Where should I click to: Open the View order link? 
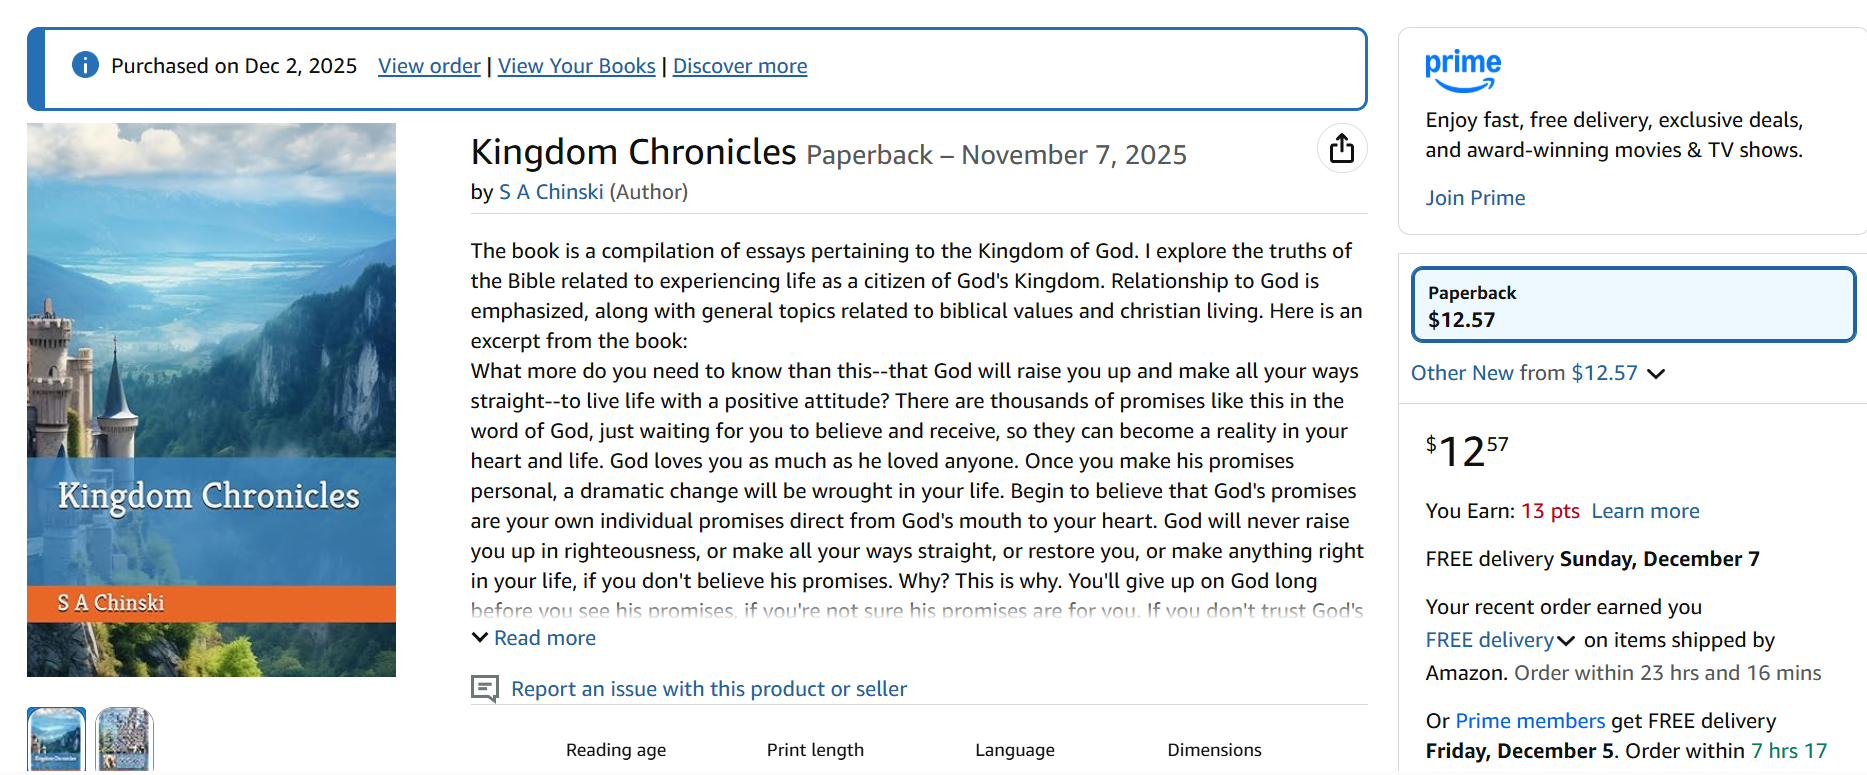pos(429,66)
